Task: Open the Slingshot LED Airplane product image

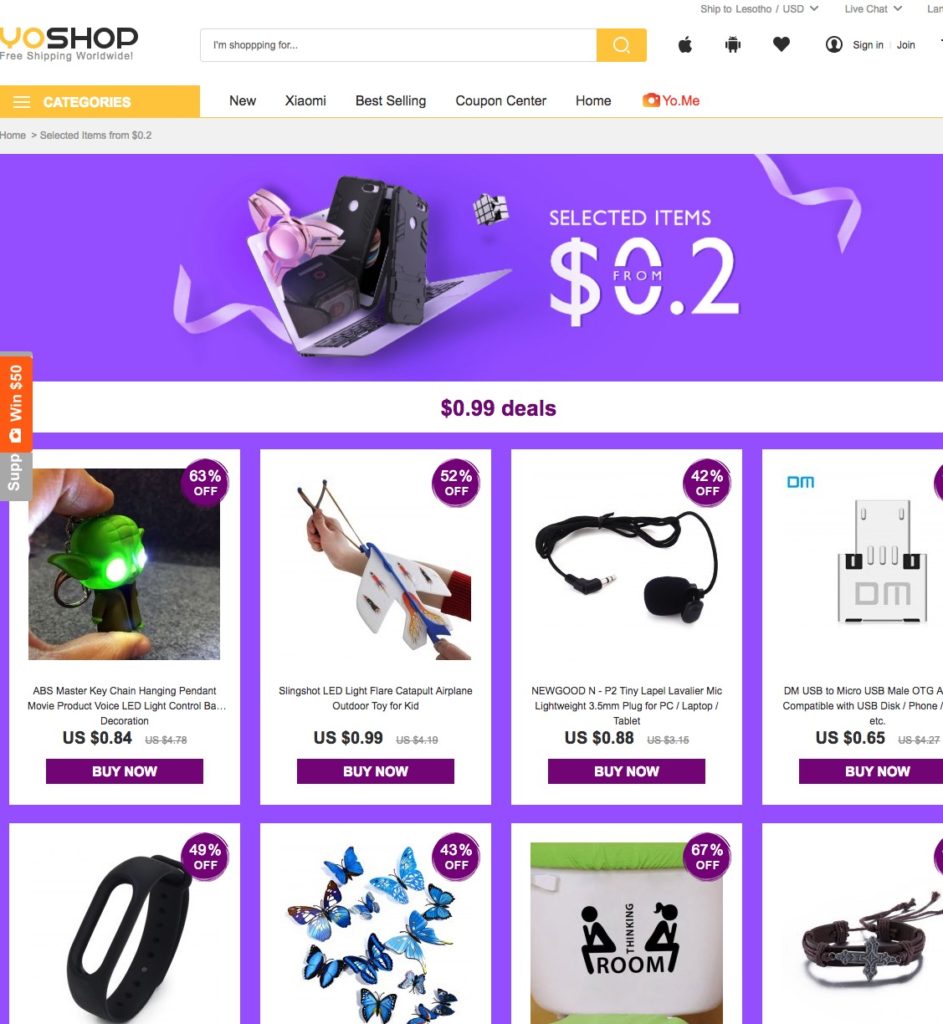Action: (x=376, y=565)
